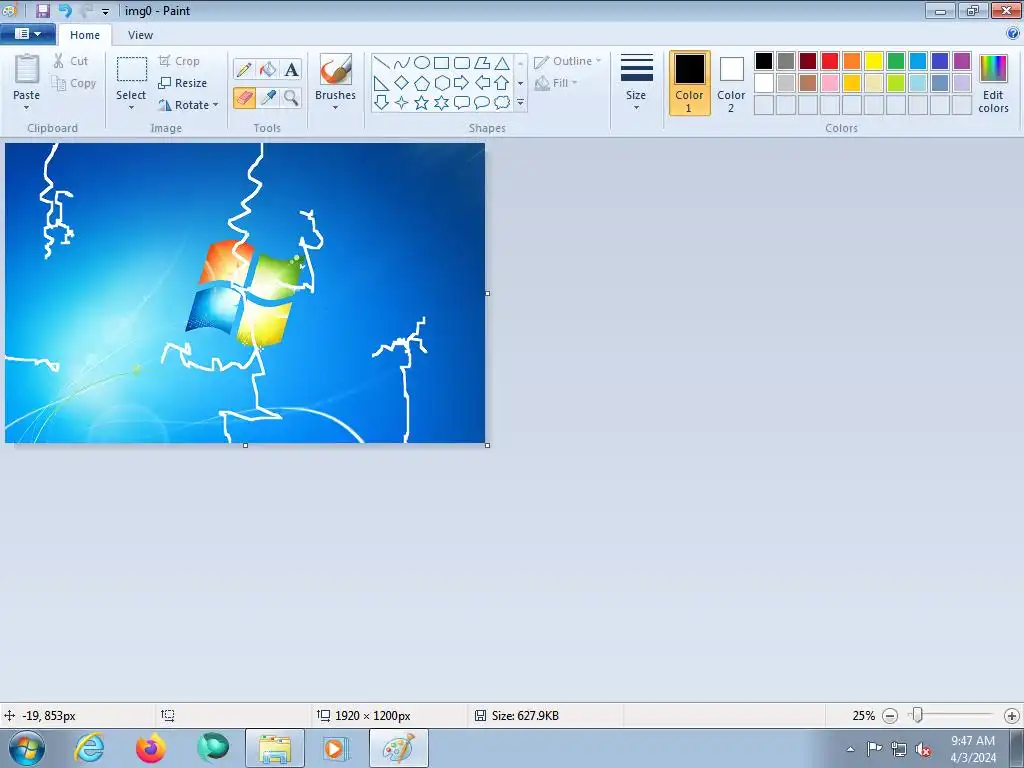Viewport: 1024px width, 768px height.
Task: Choose the Pentagon shape
Action: click(422, 83)
